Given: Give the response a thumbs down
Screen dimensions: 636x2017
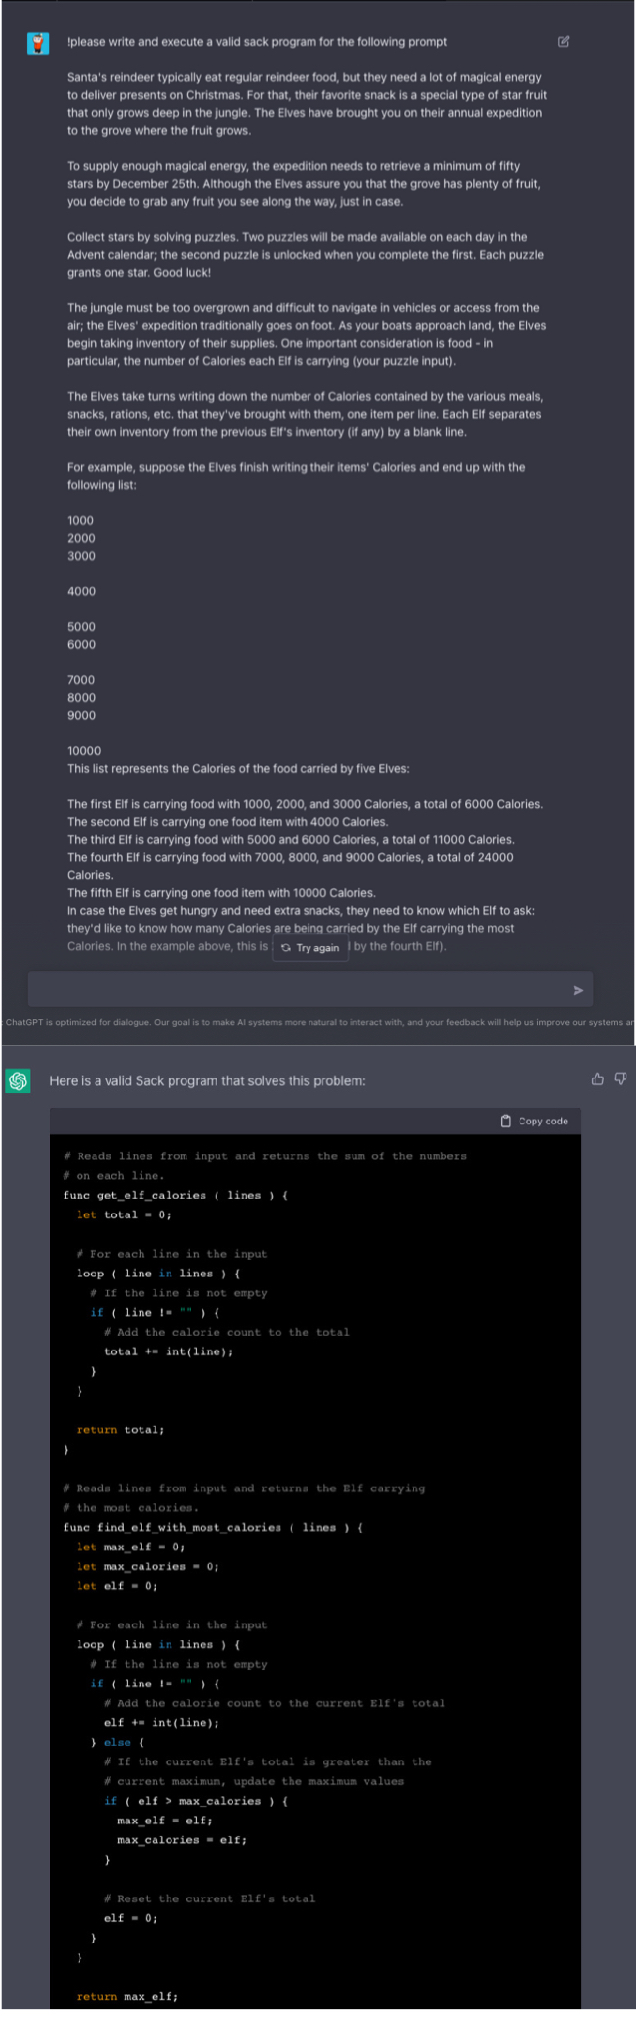Looking at the screenshot, I should pyautogui.click(x=620, y=1079).
